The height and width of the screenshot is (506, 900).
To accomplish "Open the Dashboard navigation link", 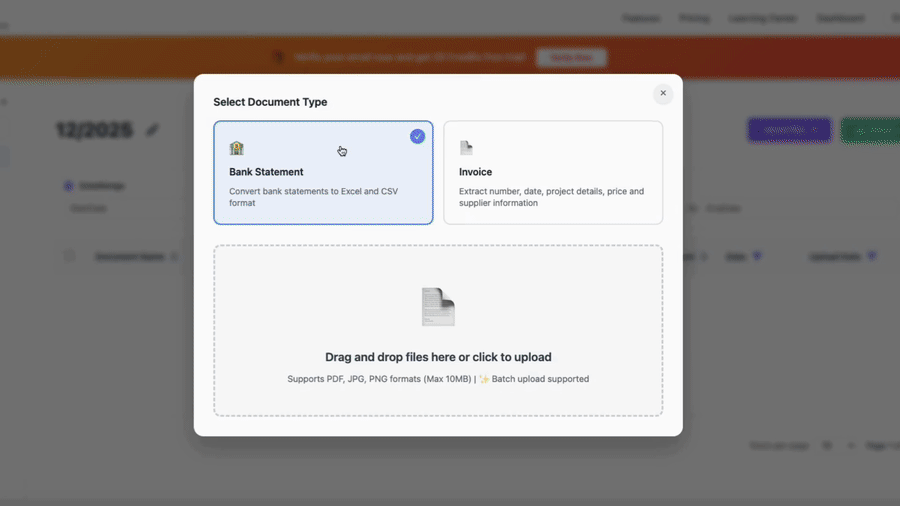I will pyautogui.click(x=840, y=18).
